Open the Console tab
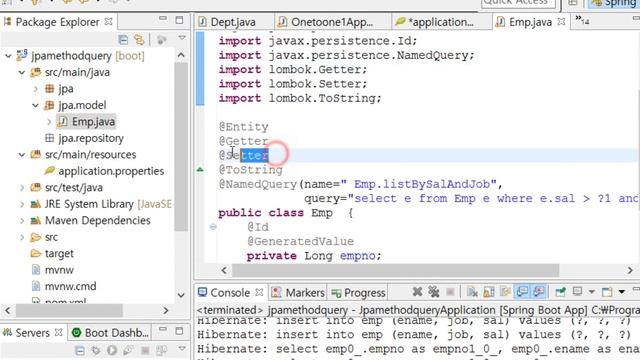 [x=229, y=293]
